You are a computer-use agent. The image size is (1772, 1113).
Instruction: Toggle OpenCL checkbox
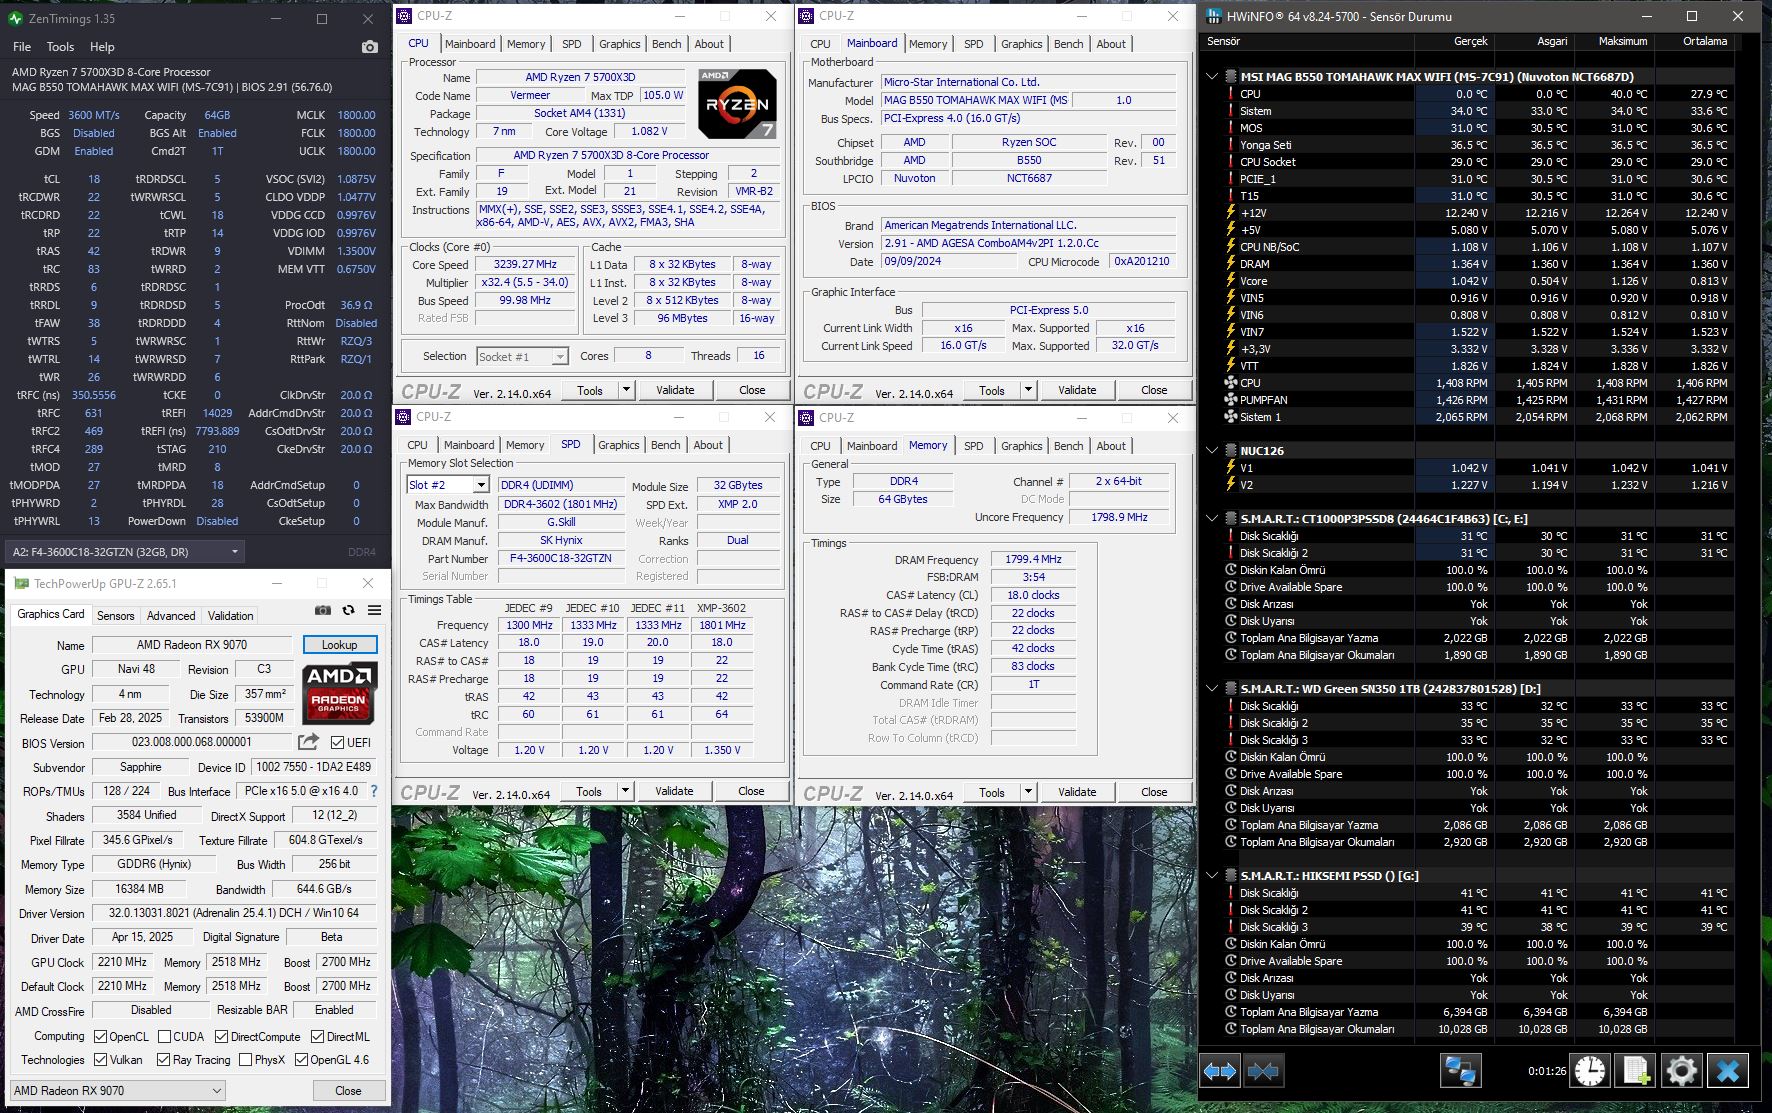click(x=100, y=1036)
